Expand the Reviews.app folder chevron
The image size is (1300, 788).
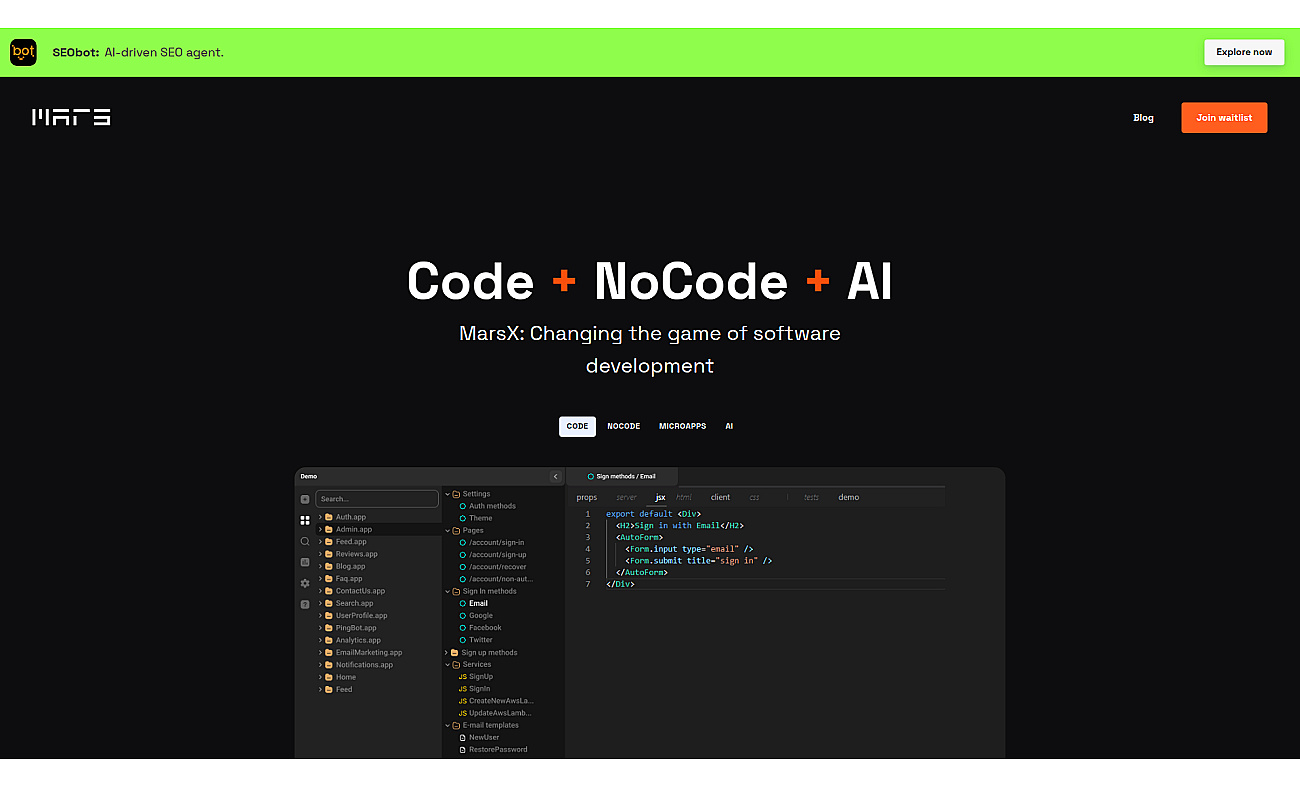[x=320, y=554]
